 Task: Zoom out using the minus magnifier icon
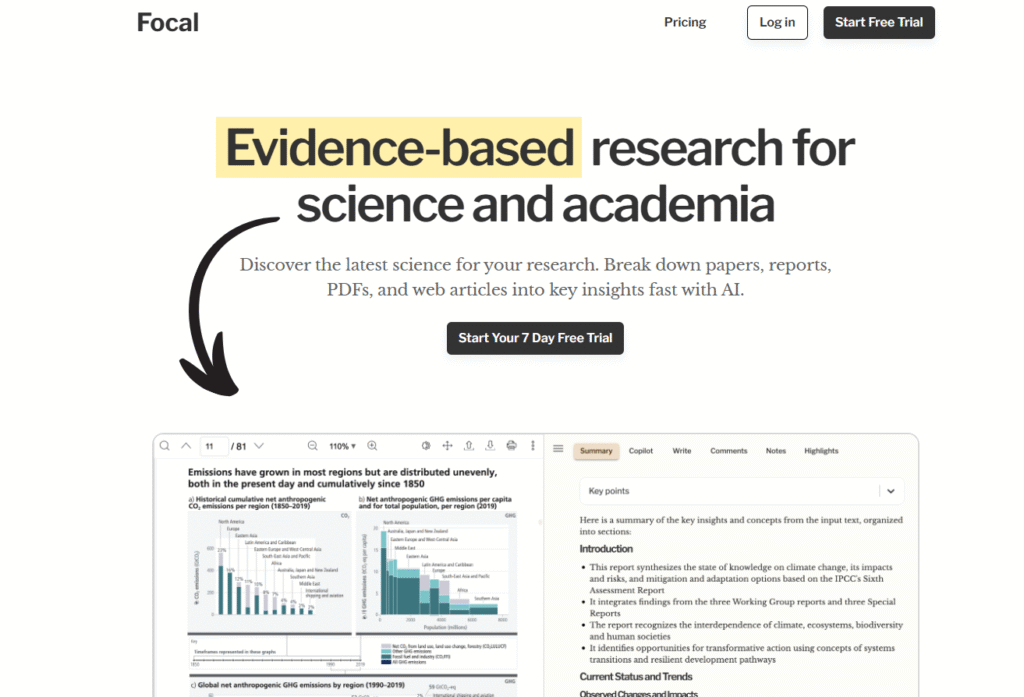pyautogui.click(x=312, y=446)
